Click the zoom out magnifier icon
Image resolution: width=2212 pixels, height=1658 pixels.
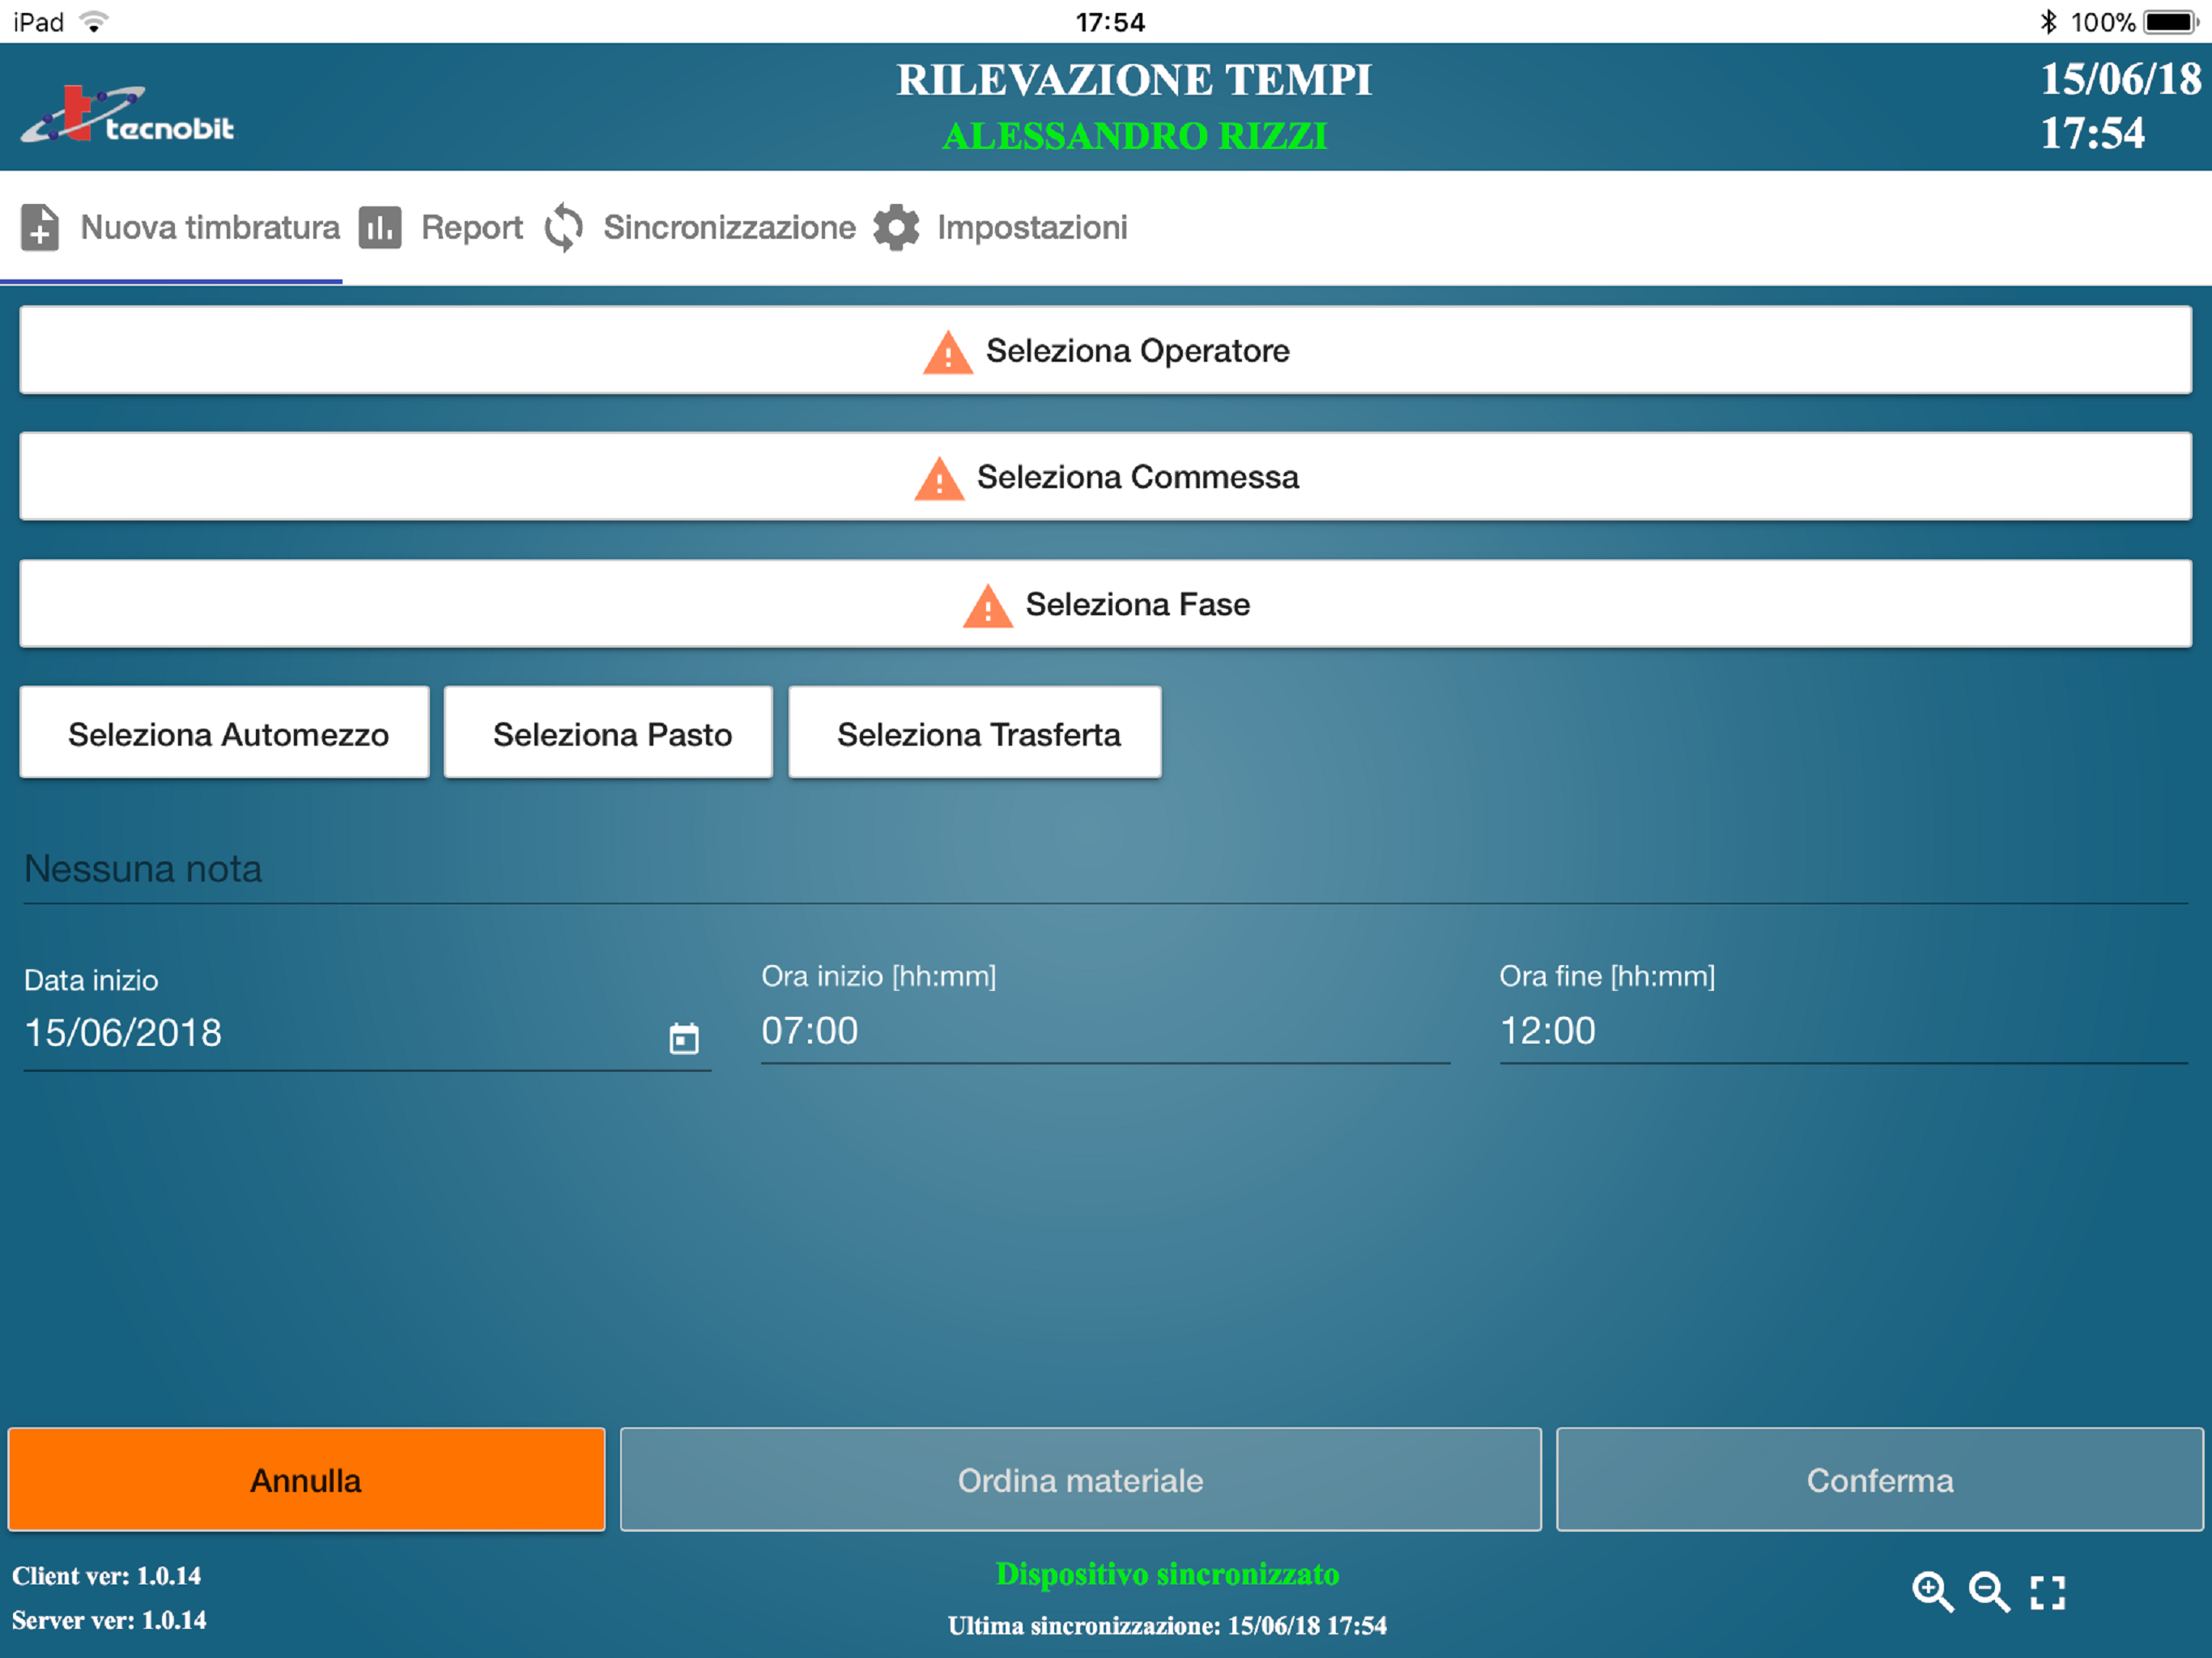1989,1591
